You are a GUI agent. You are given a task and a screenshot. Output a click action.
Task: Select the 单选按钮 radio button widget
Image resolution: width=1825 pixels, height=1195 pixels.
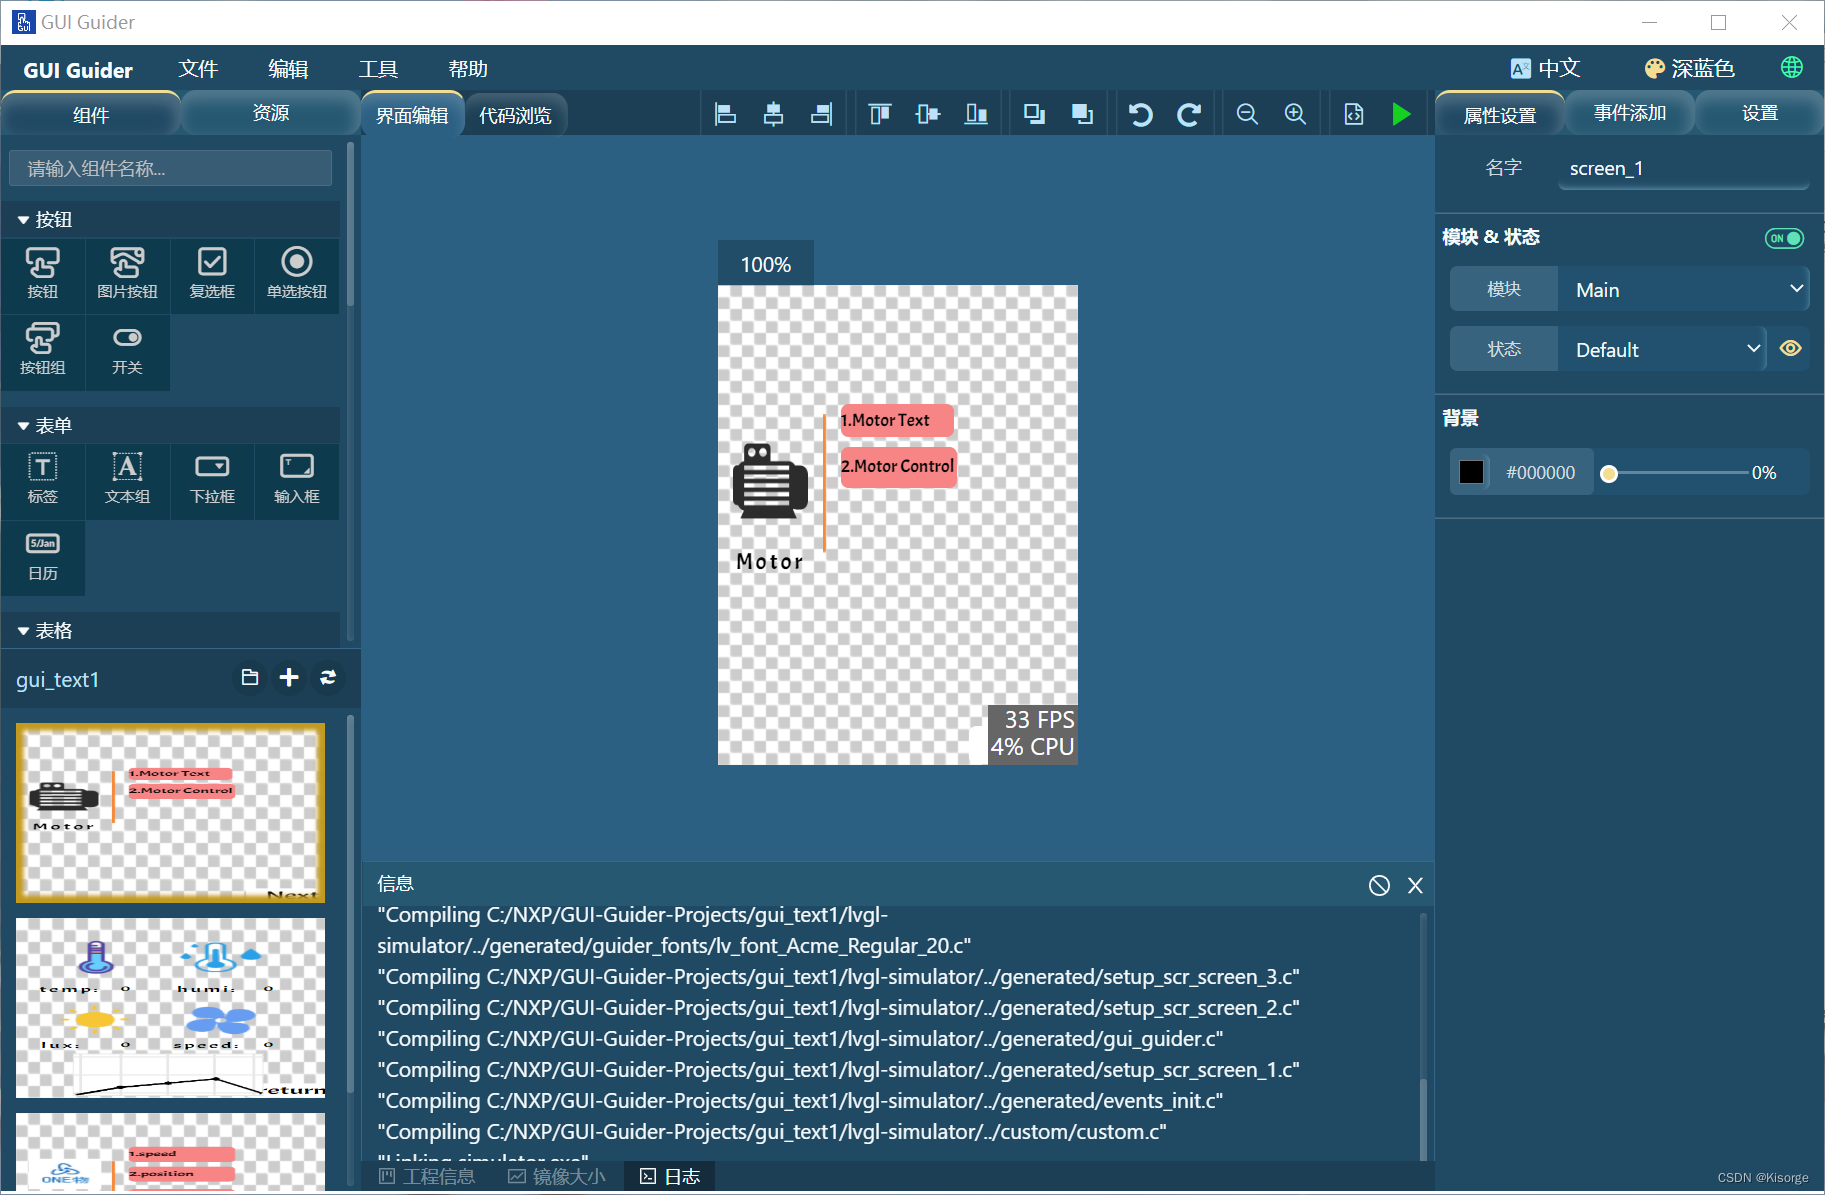click(297, 274)
